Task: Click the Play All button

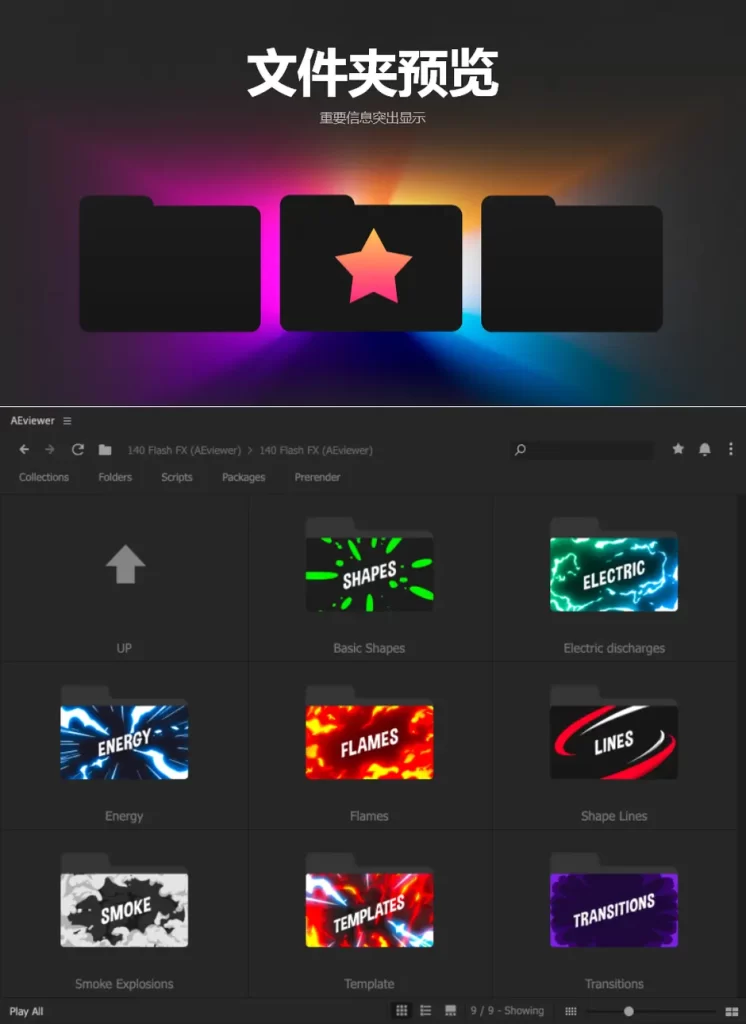Action: click(26, 1011)
